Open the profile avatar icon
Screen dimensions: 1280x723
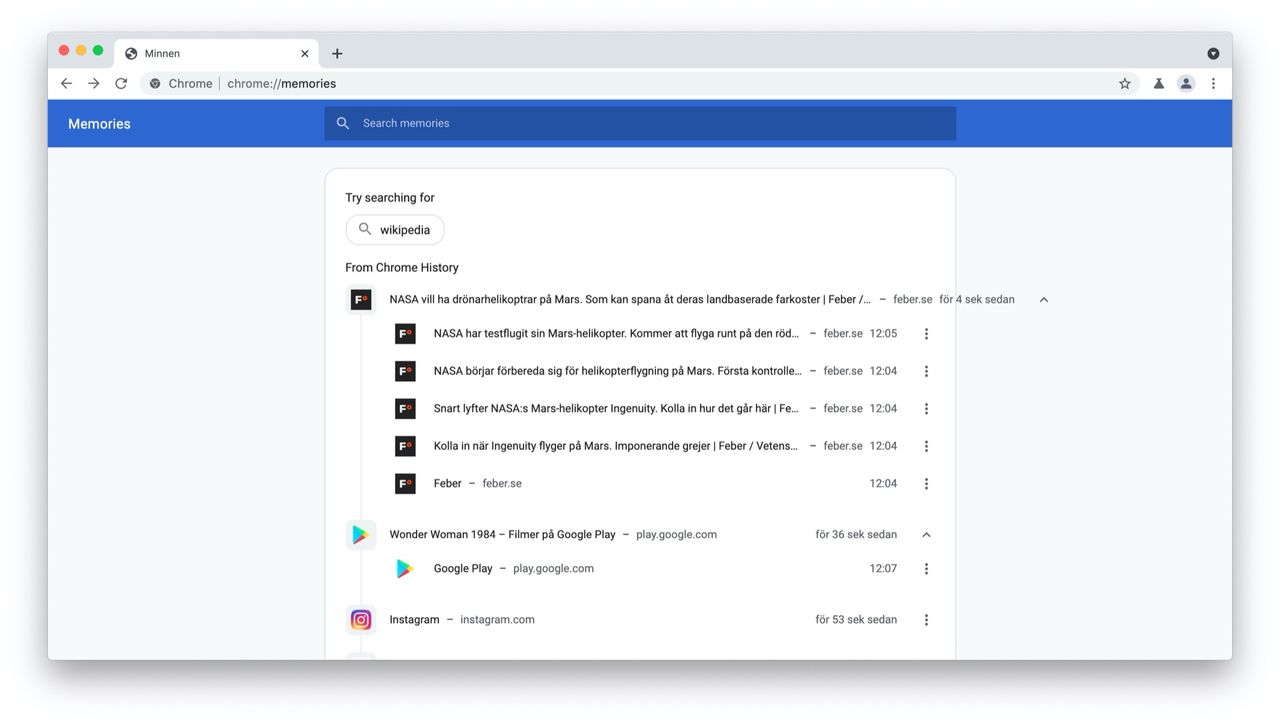[1186, 84]
